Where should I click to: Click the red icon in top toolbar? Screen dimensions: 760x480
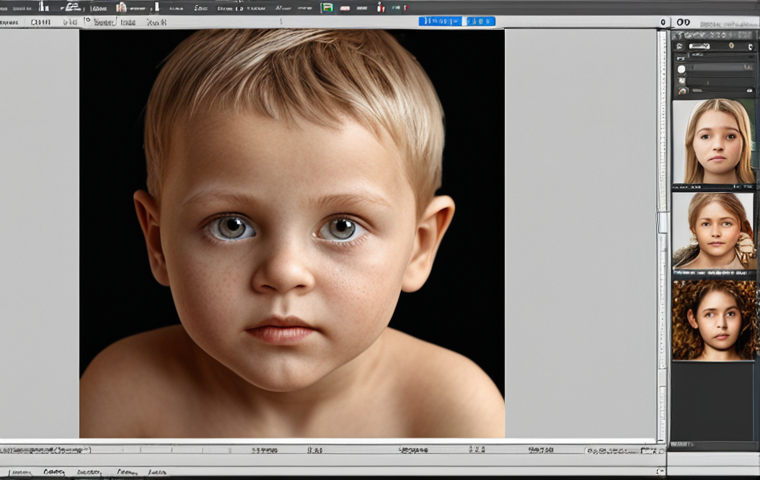(x=379, y=7)
